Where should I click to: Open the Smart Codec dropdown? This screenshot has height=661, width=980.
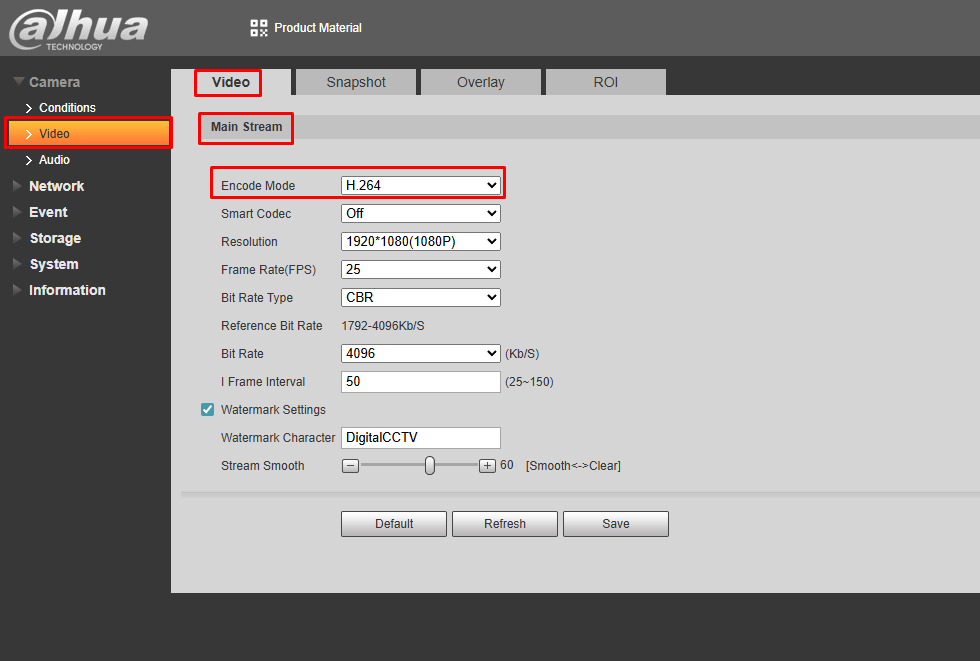pos(420,214)
